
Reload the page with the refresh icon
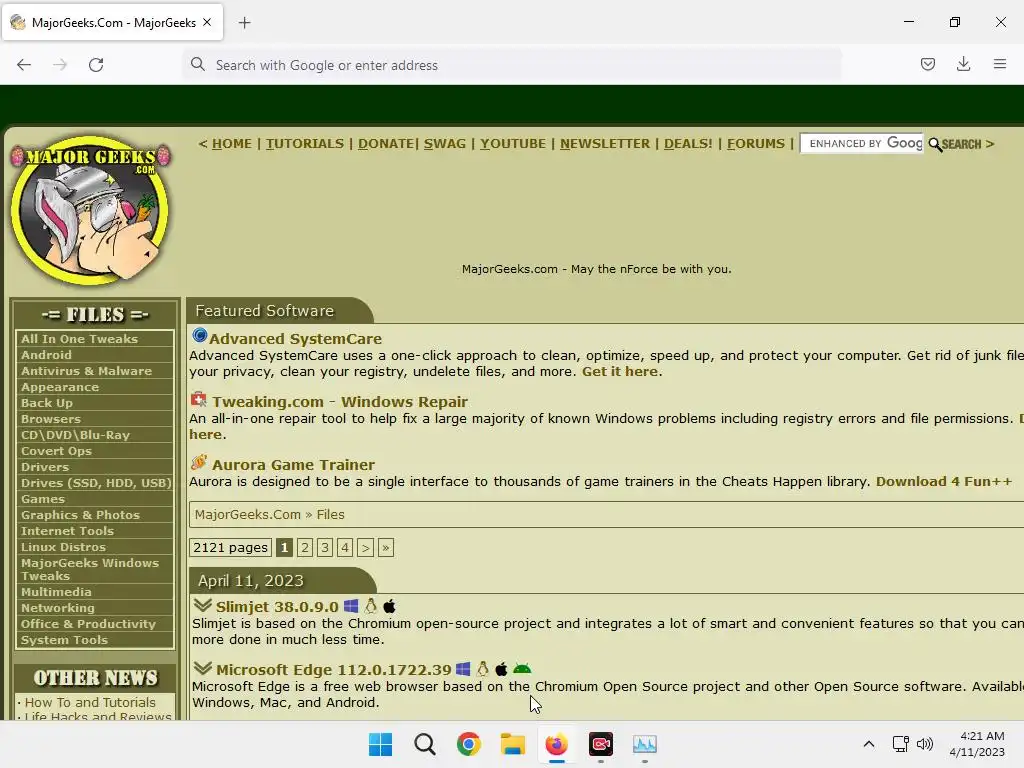[96, 65]
